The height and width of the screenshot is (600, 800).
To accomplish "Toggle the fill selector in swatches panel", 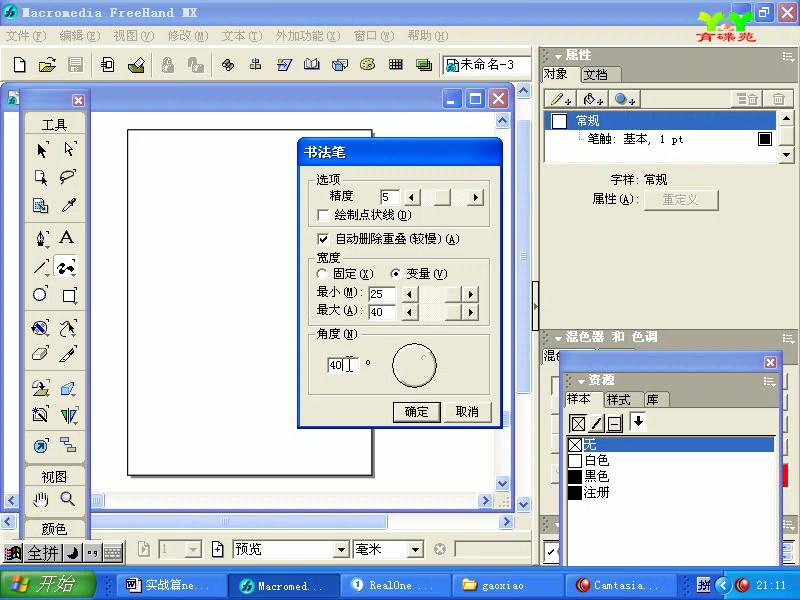I will pos(578,423).
